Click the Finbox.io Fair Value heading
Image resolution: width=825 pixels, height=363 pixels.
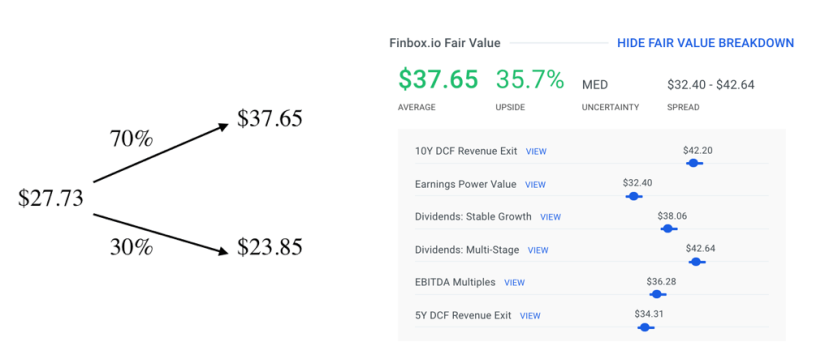pos(445,43)
